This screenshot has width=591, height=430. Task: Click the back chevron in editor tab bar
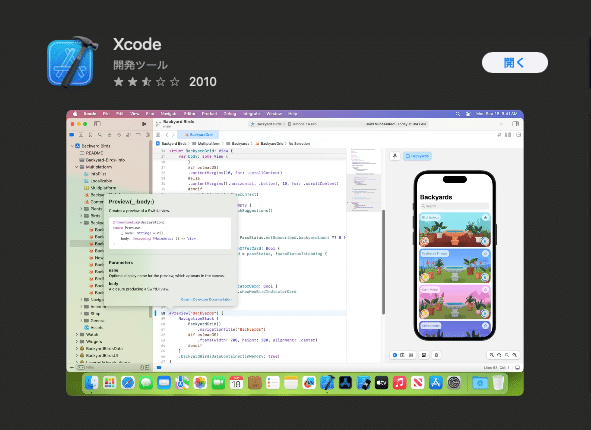(167, 135)
